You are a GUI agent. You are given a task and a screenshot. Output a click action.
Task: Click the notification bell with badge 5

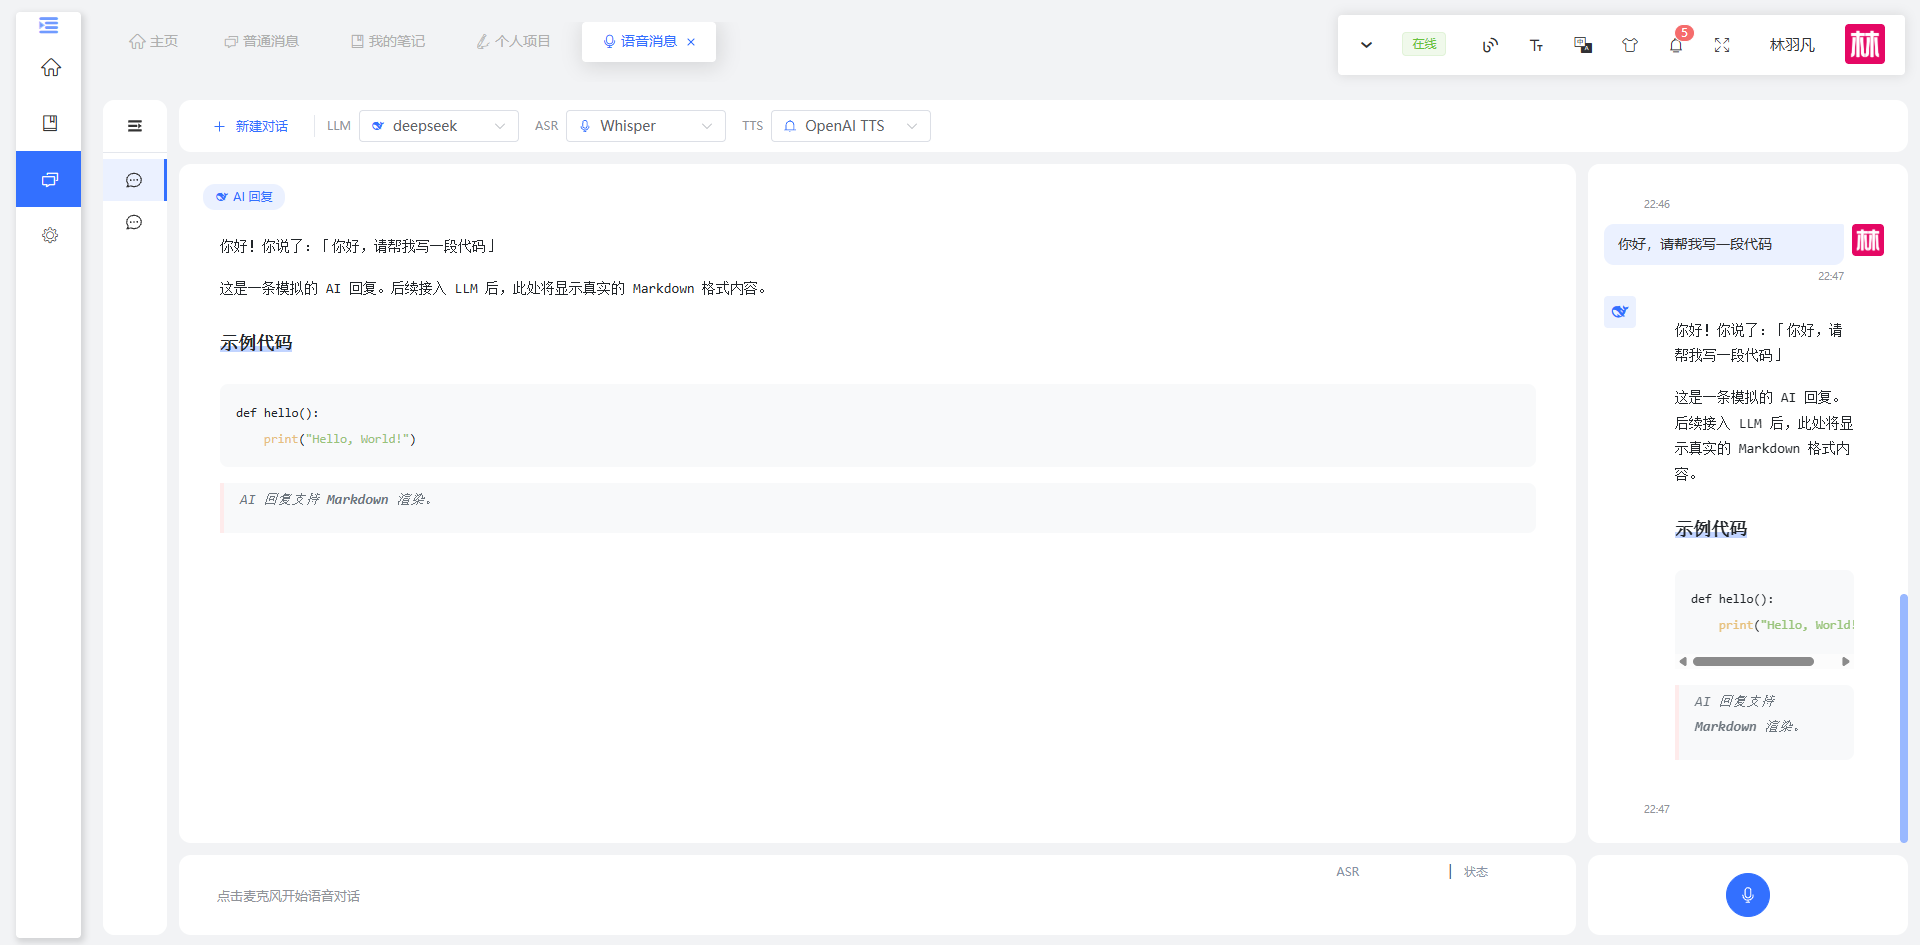click(x=1676, y=45)
